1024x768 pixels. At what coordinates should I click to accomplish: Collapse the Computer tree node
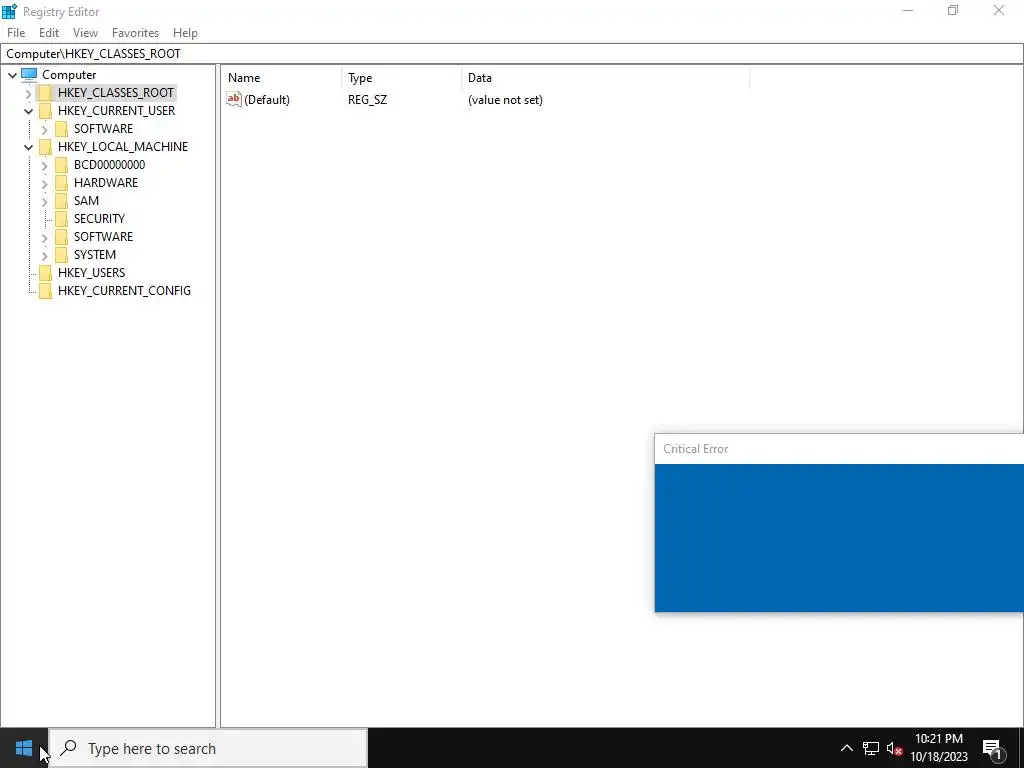(x=12, y=75)
